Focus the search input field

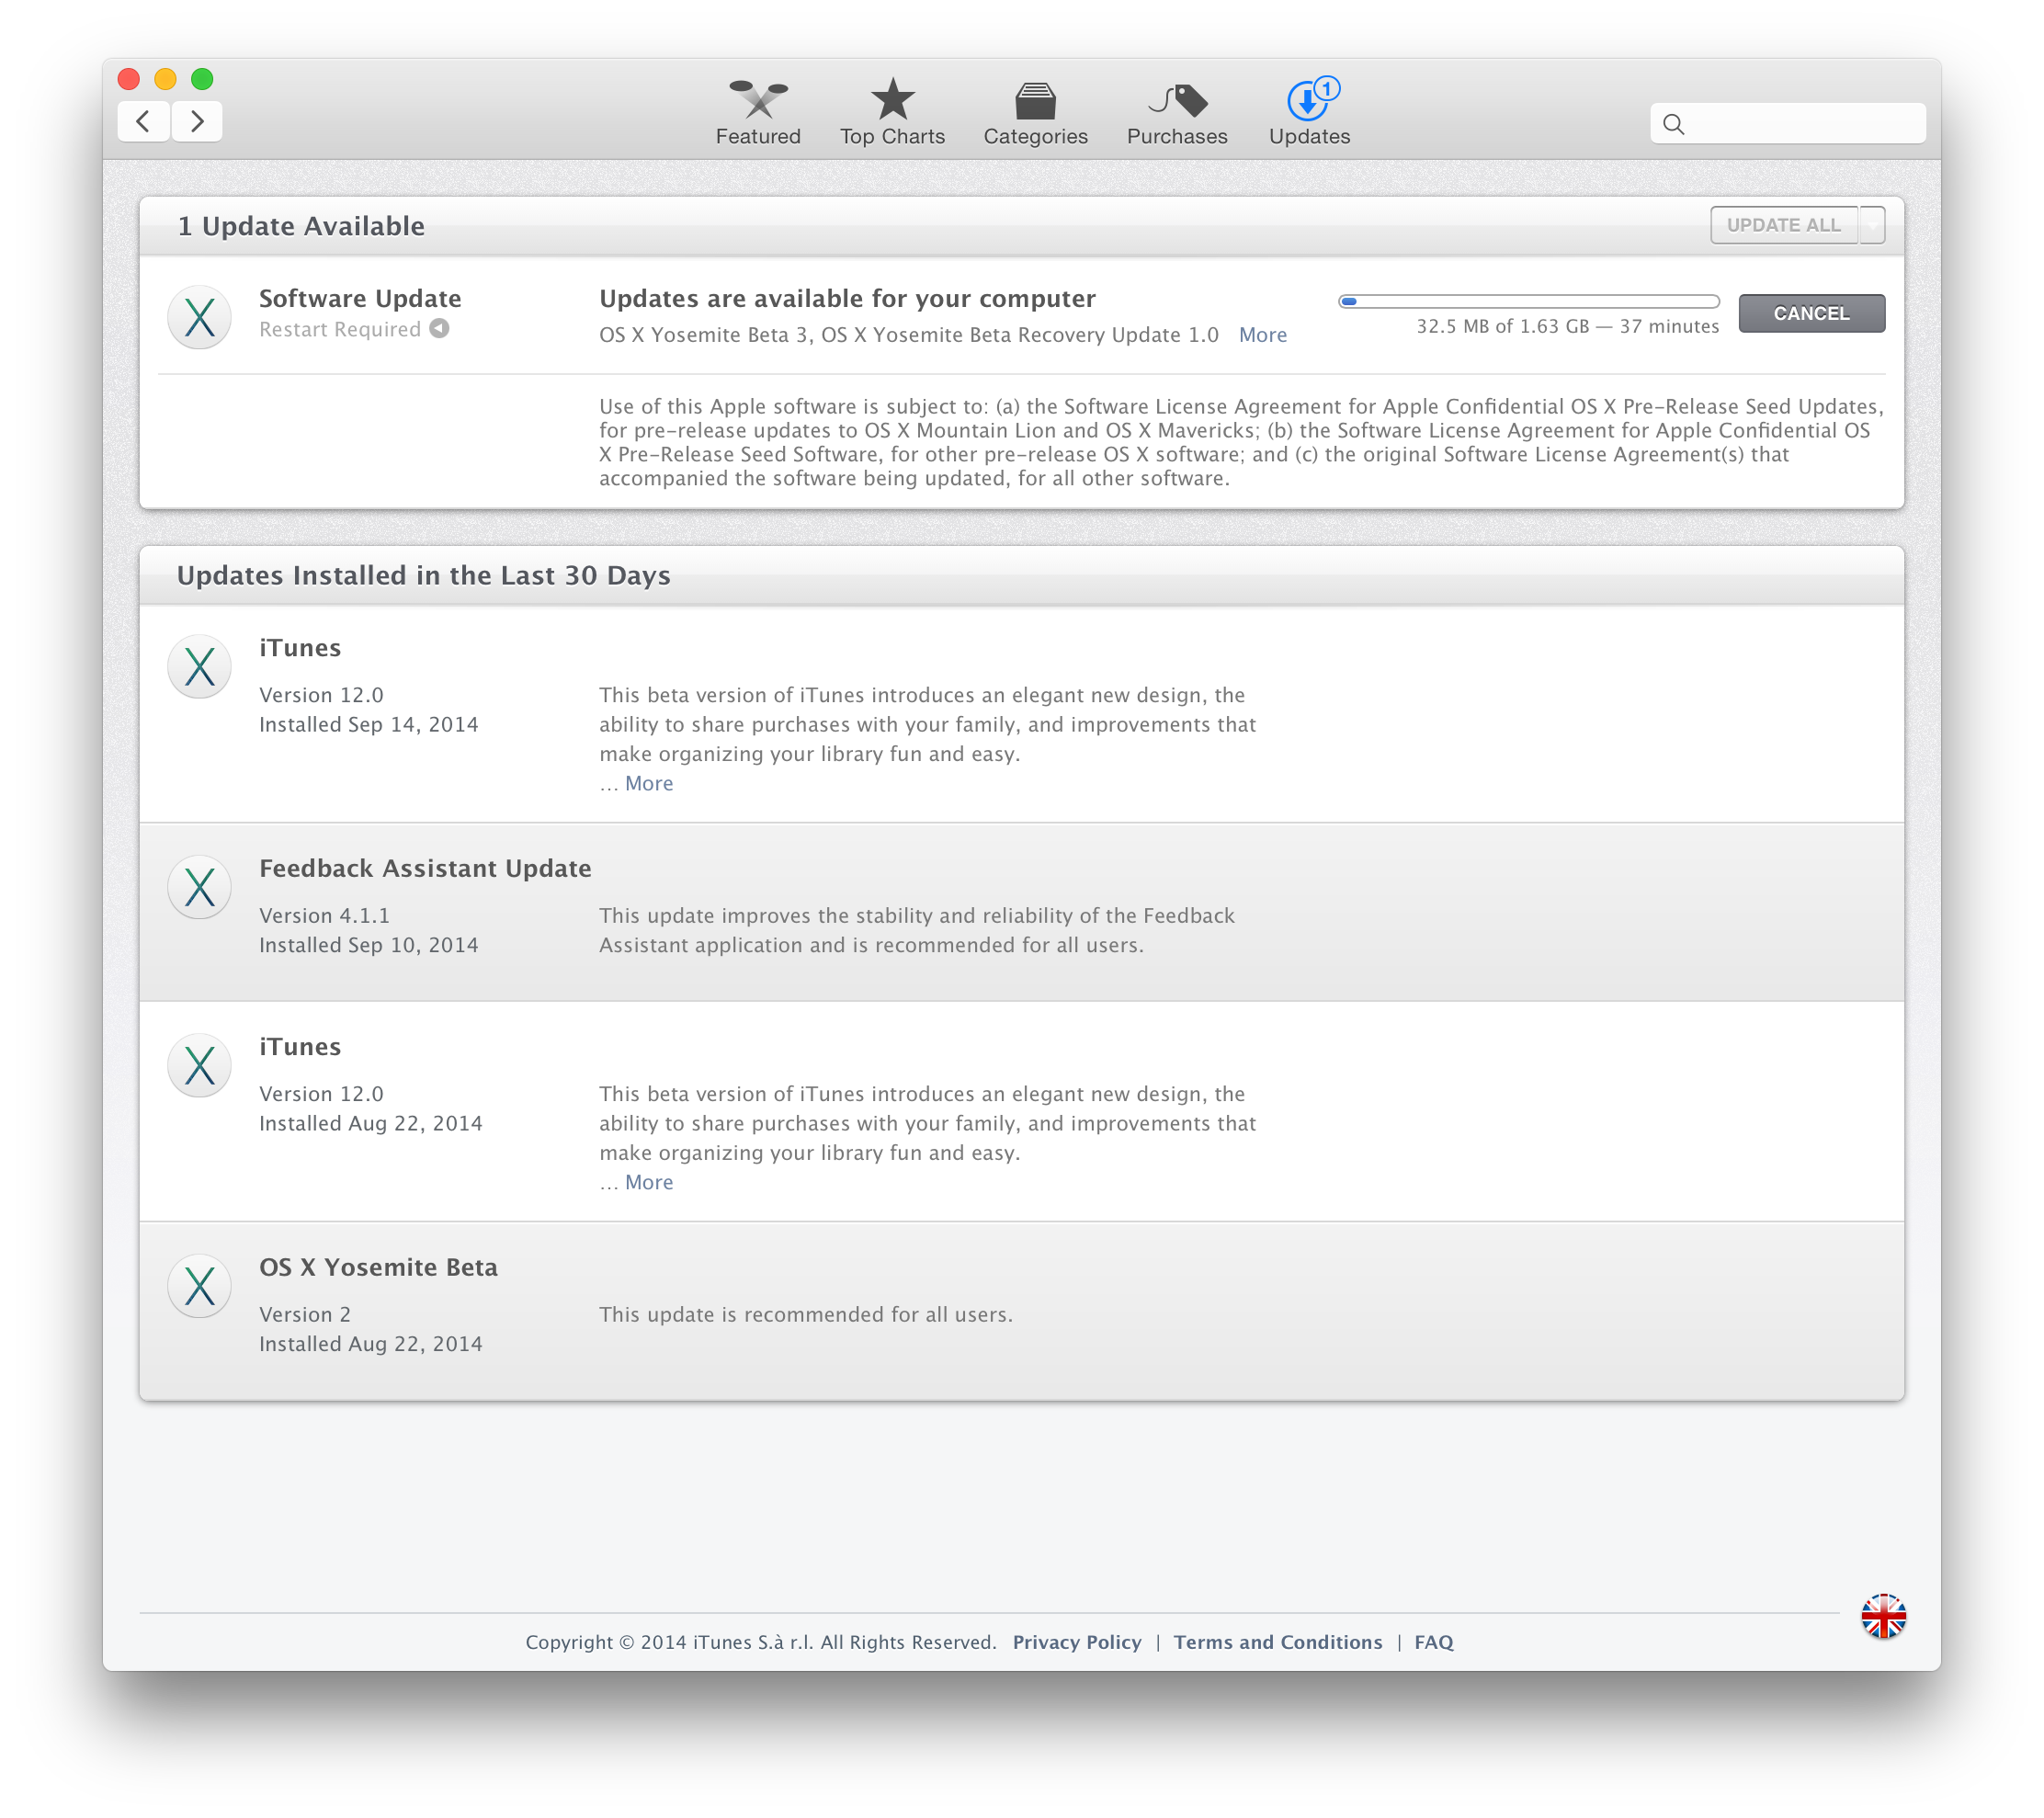click(x=1788, y=124)
